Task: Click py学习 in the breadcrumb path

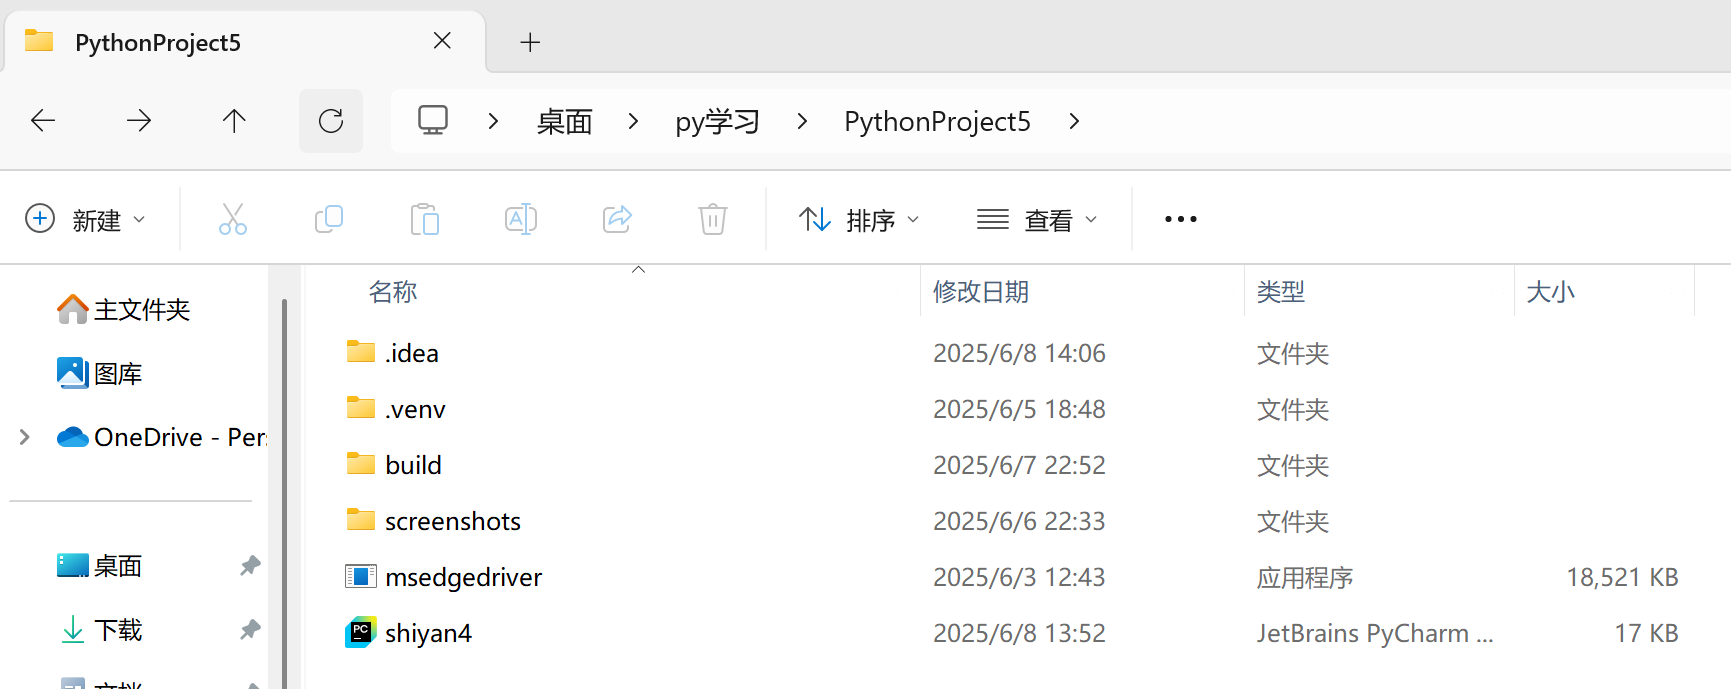Action: (717, 121)
